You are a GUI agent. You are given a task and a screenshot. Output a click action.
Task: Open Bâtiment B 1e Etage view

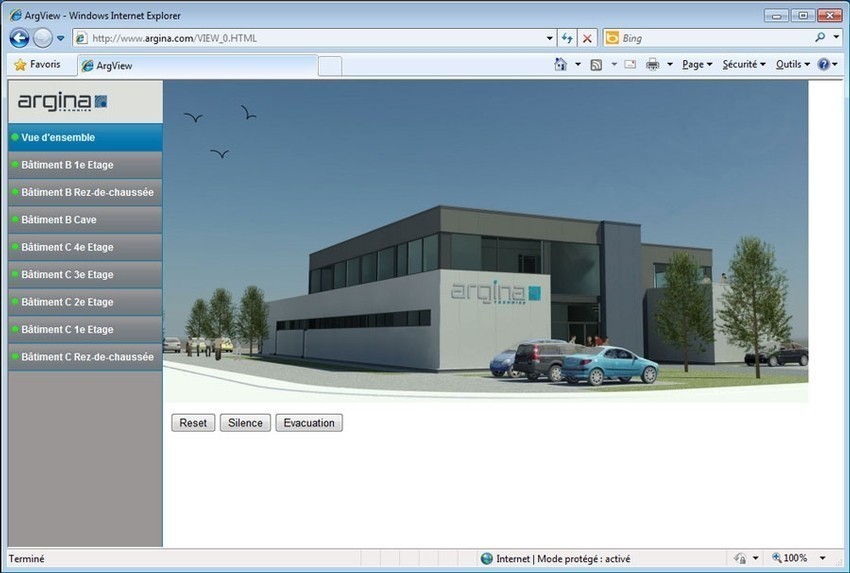click(85, 165)
